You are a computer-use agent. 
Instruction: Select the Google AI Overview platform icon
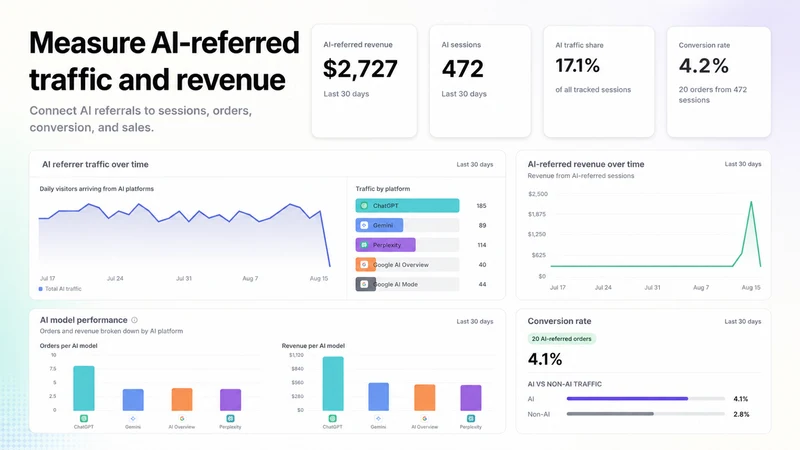pos(364,265)
